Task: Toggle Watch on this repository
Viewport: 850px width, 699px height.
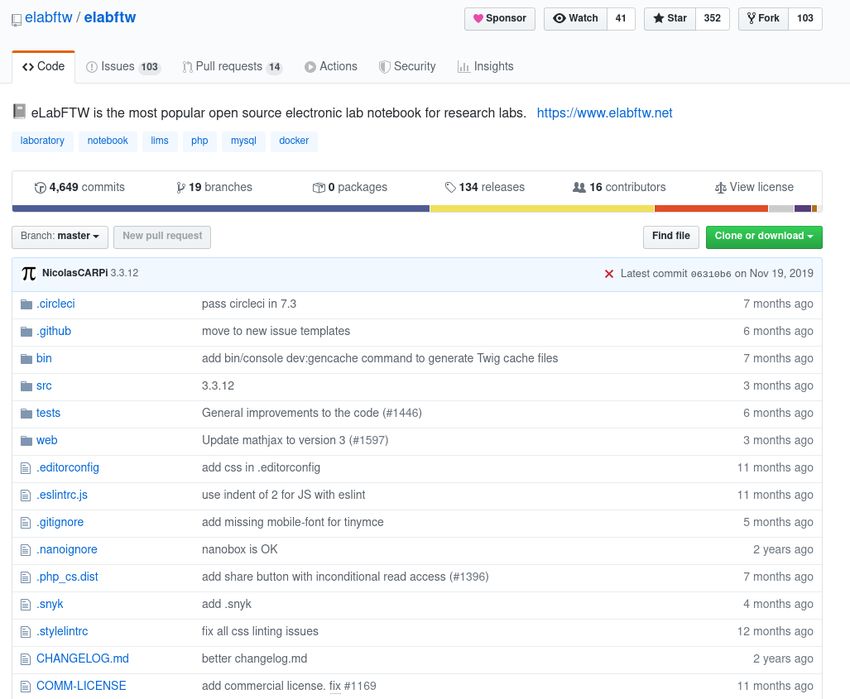Action: [576, 18]
